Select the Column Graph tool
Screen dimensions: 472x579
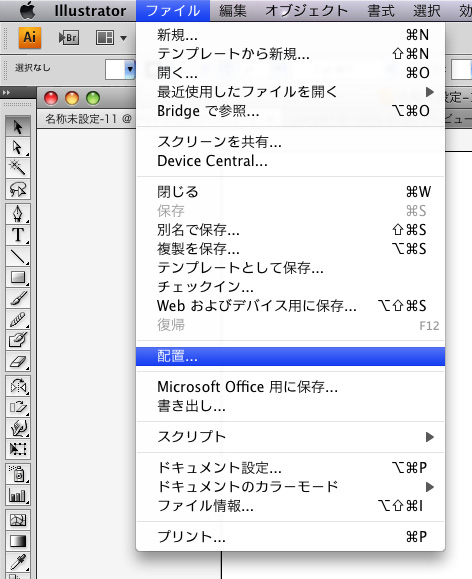[18, 495]
